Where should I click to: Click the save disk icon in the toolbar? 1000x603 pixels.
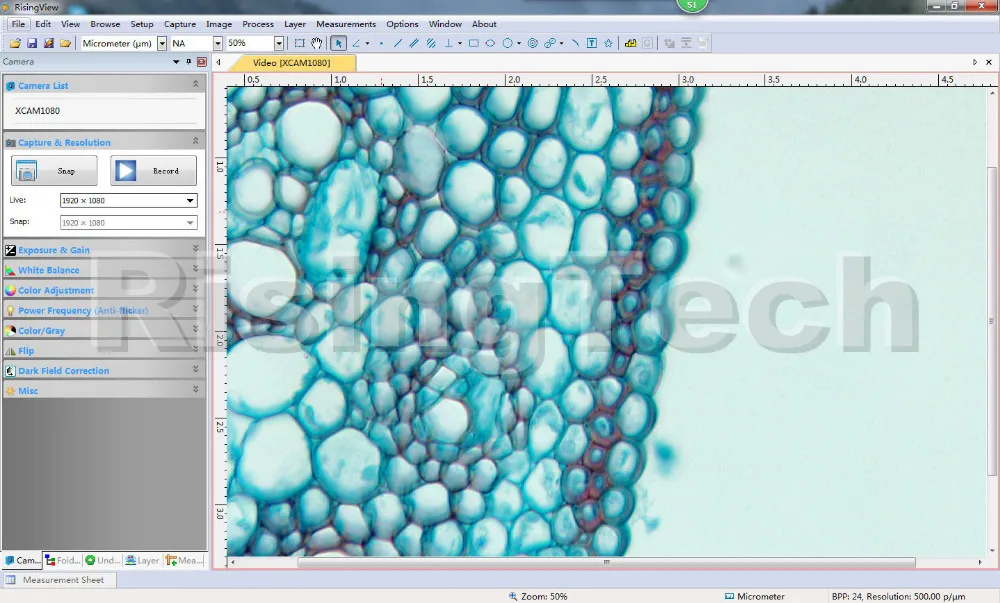[32, 43]
